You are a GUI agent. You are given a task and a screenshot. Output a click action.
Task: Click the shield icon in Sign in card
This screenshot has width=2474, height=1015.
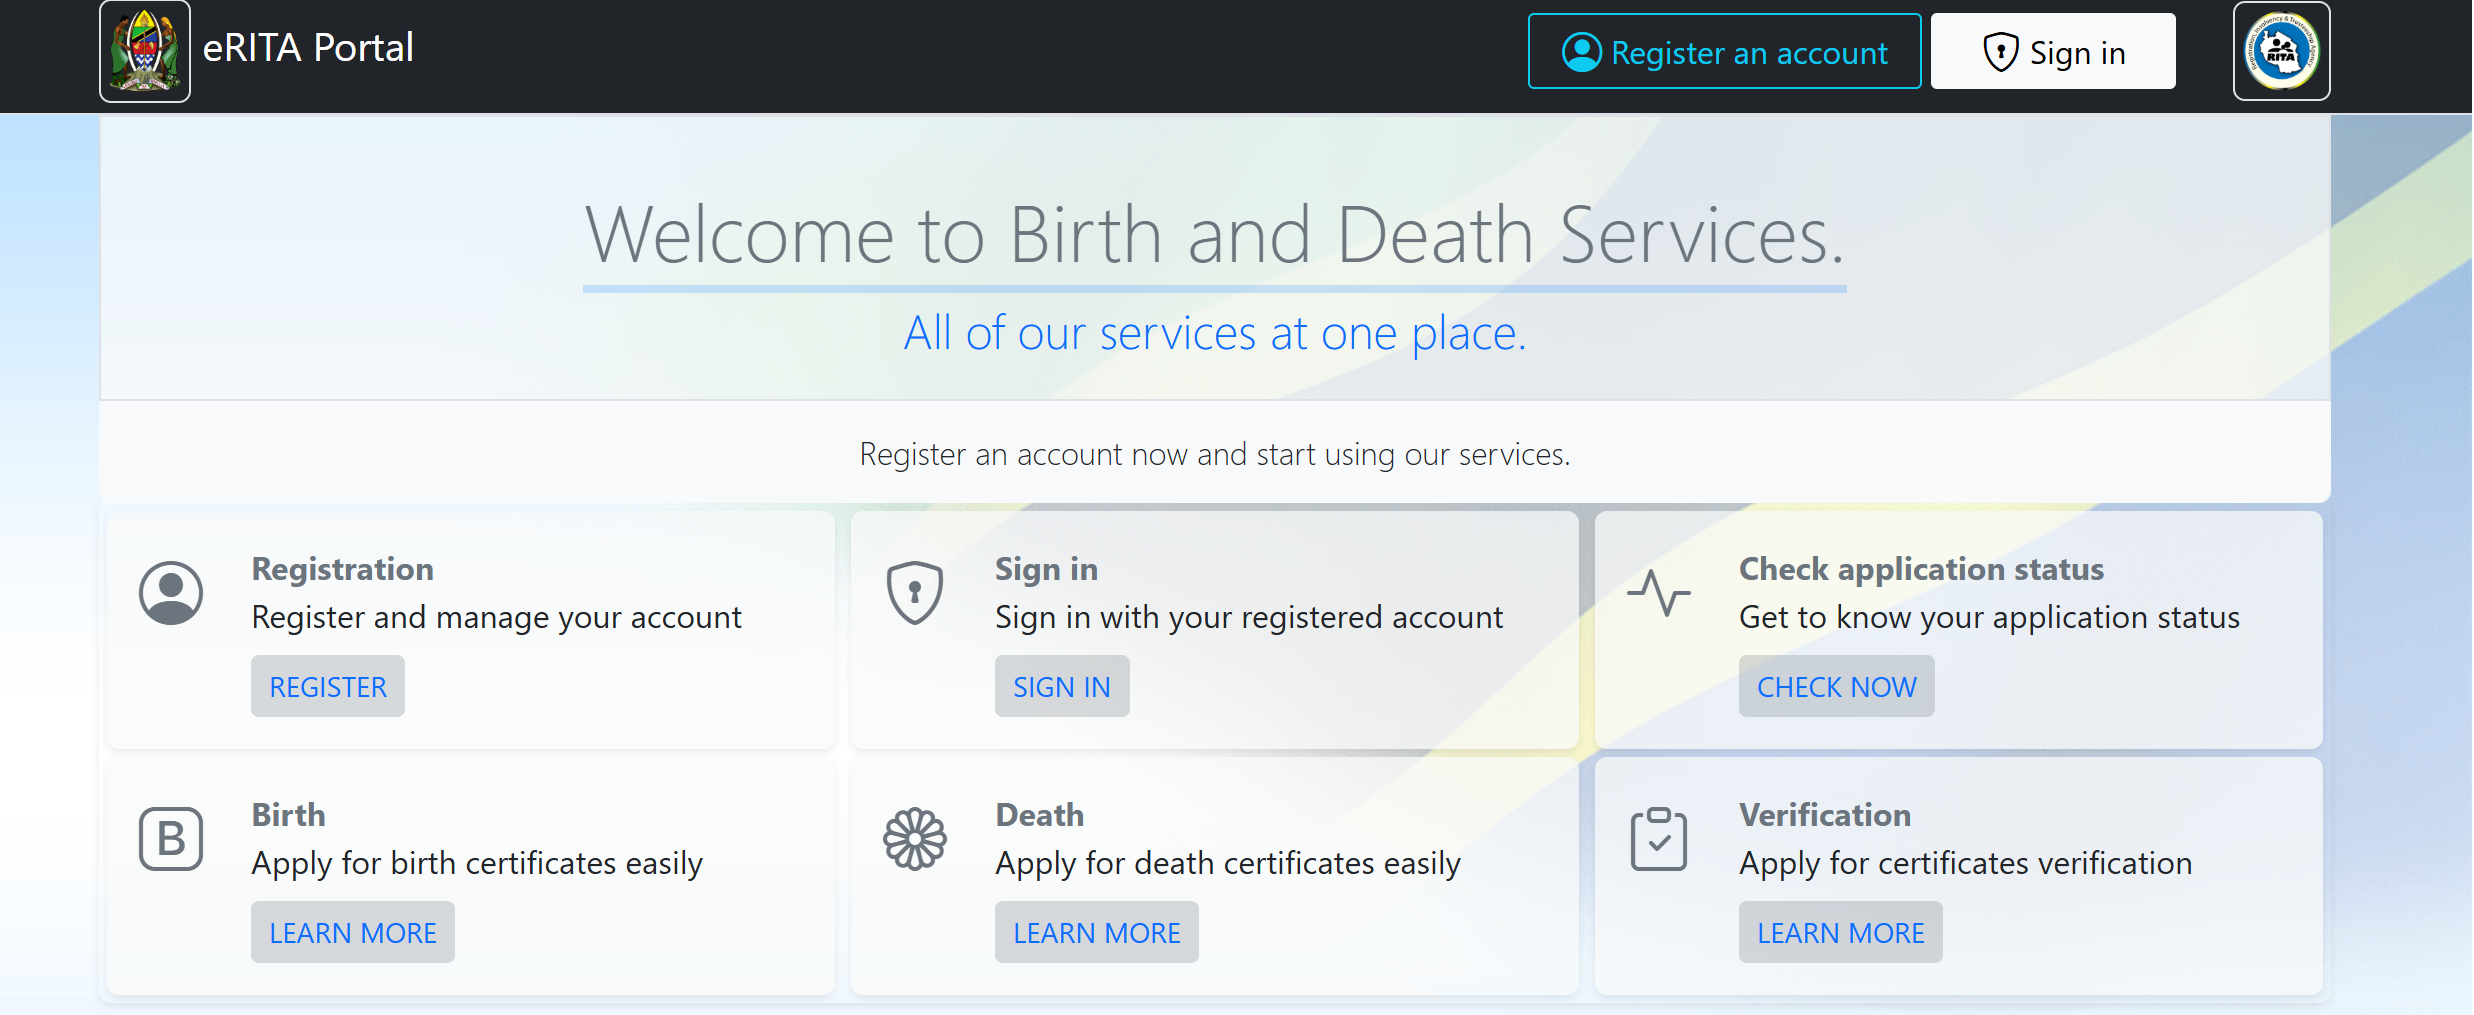[914, 593]
